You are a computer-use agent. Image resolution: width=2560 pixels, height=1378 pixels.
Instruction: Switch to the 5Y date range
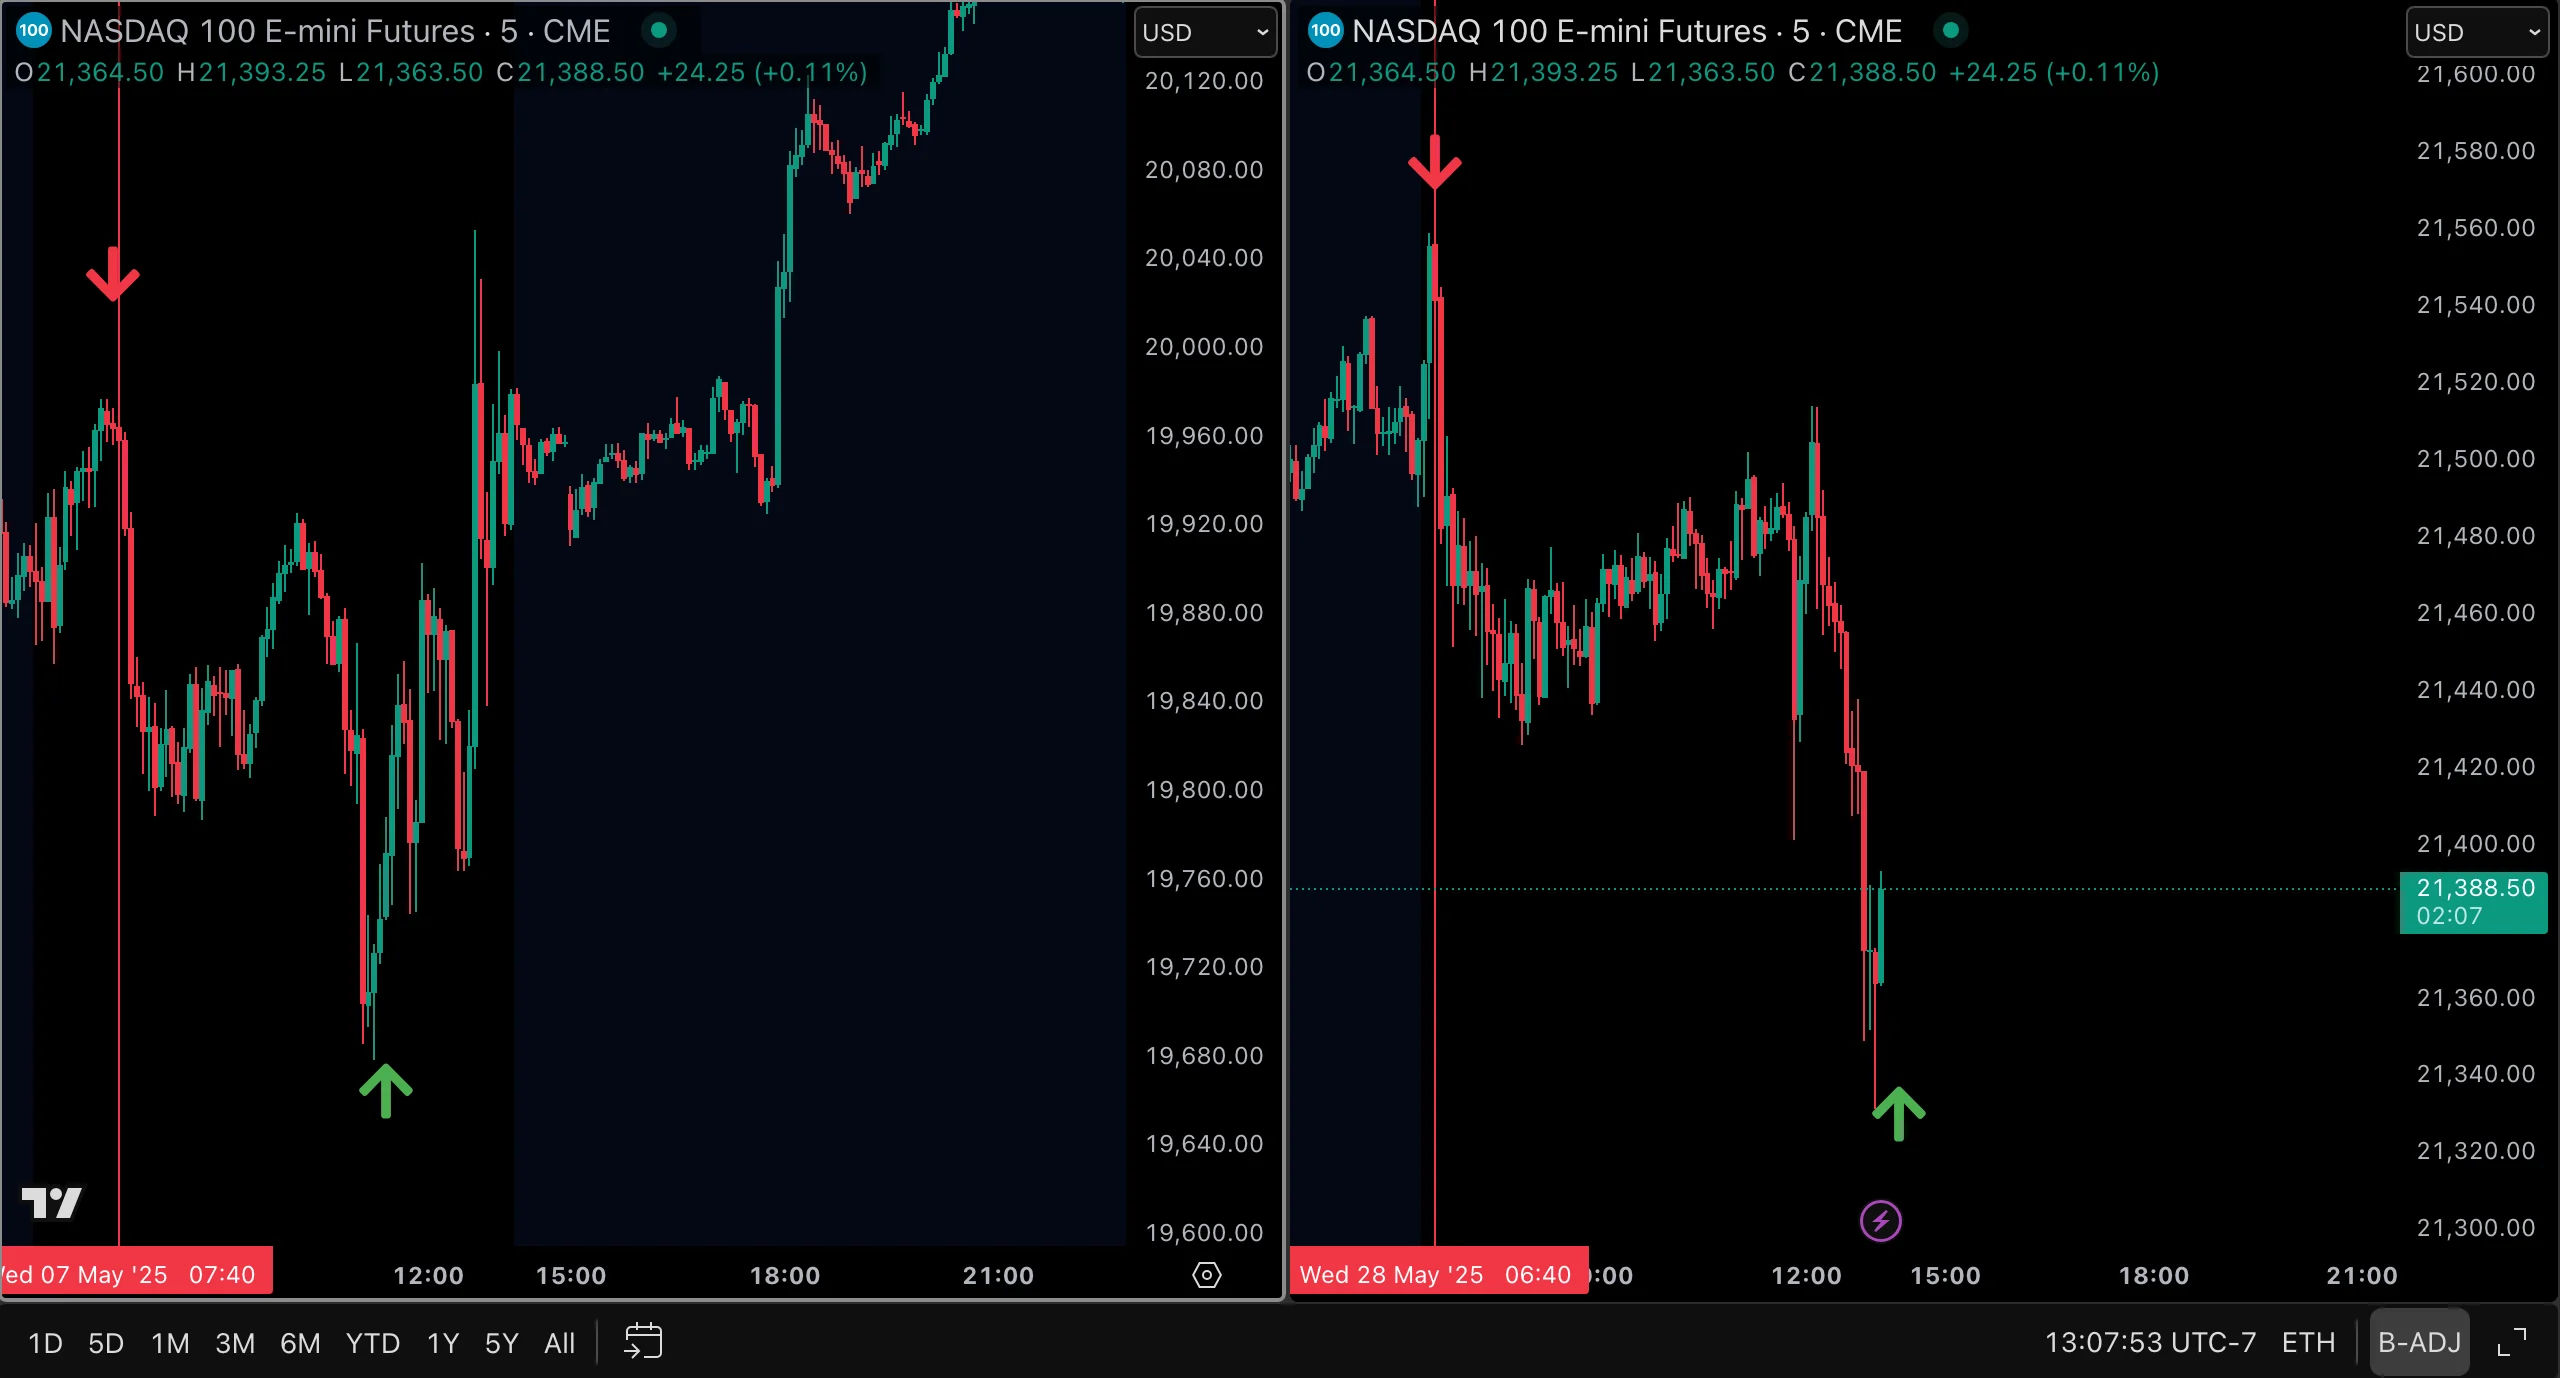501,1343
